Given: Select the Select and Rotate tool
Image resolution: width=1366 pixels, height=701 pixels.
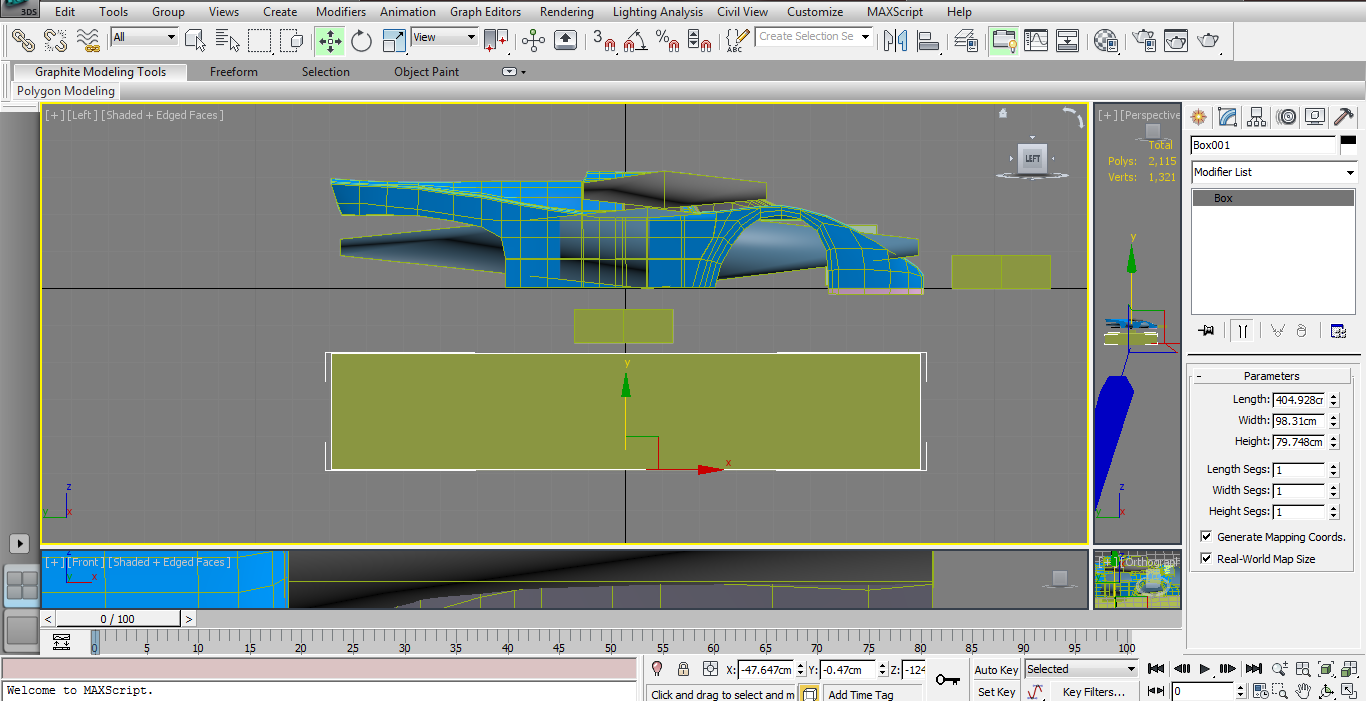Looking at the screenshot, I should coord(361,40).
